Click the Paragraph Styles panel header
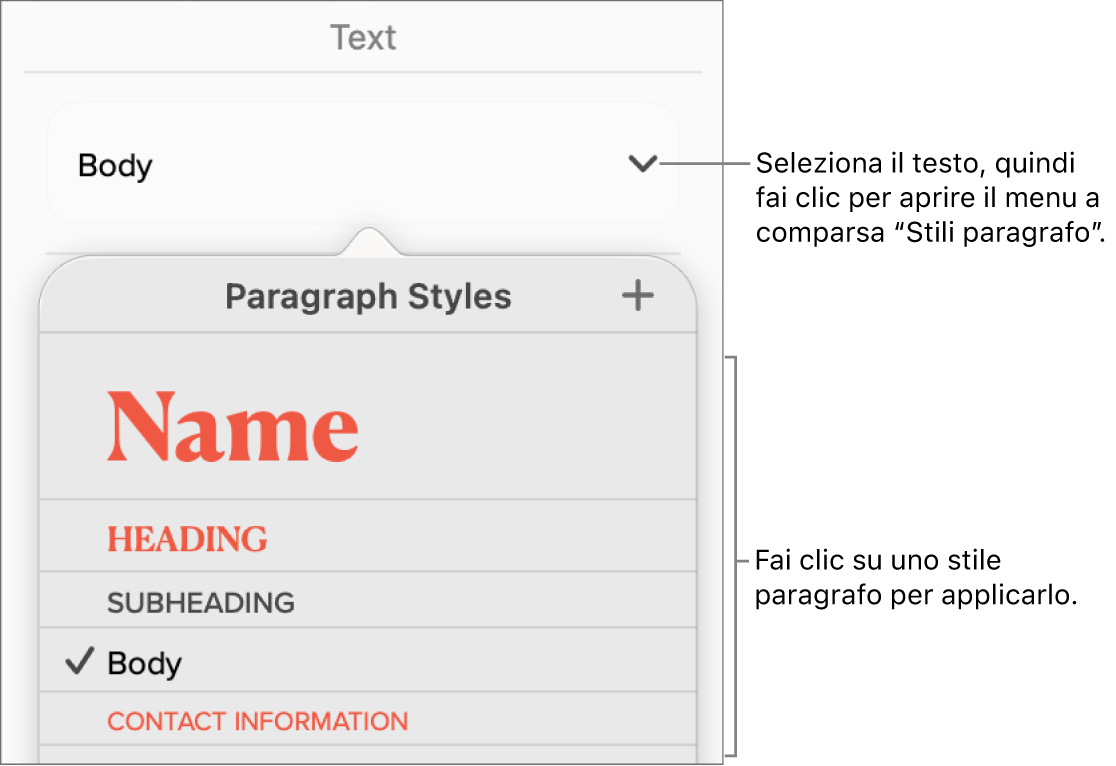Image resolution: width=1116 pixels, height=766 pixels. coord(368,296)
